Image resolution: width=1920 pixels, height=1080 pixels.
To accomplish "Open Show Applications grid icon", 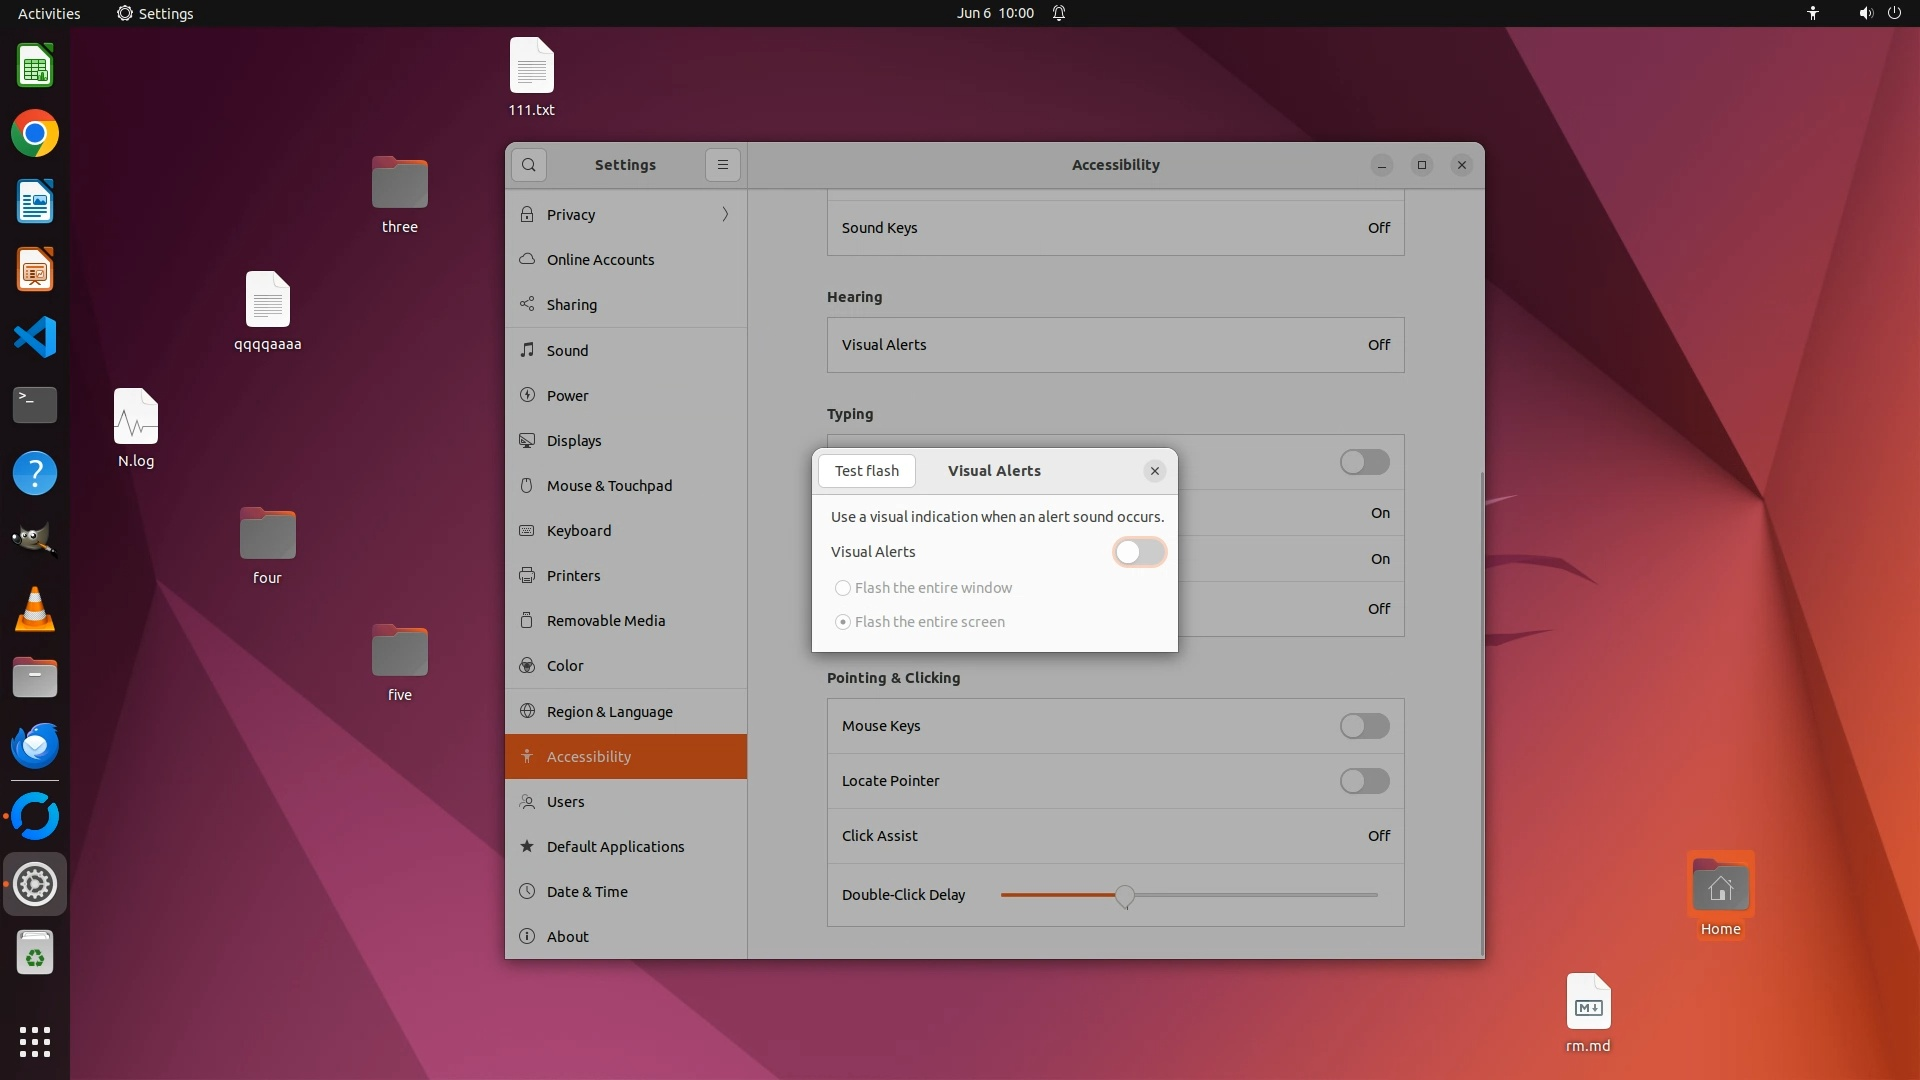I will click(x=35, y=1042).
